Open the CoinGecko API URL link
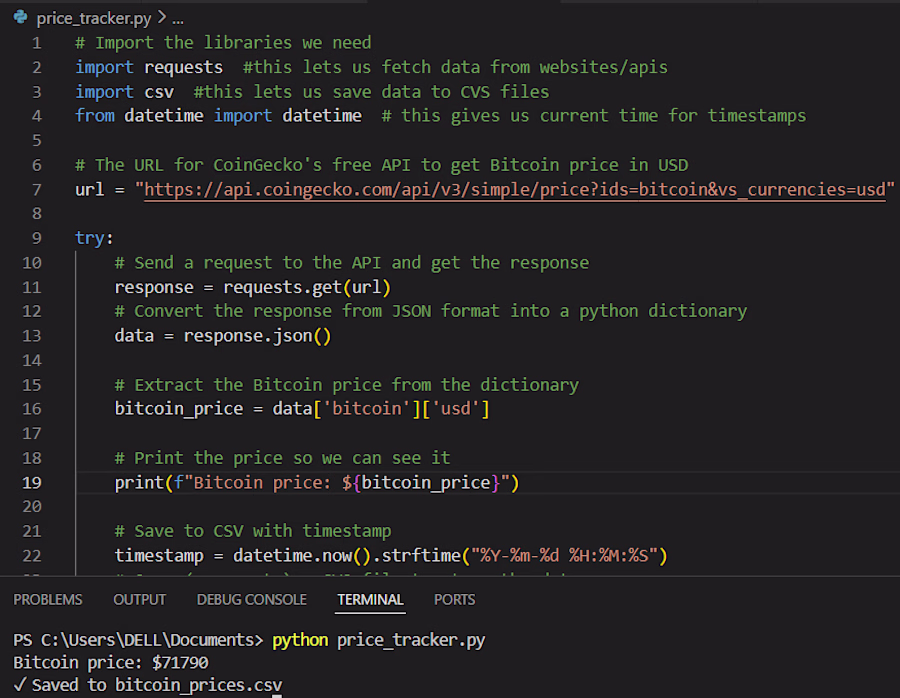This screenshot has height=698, width=900. pyautogui.click(x=515, y=190)
